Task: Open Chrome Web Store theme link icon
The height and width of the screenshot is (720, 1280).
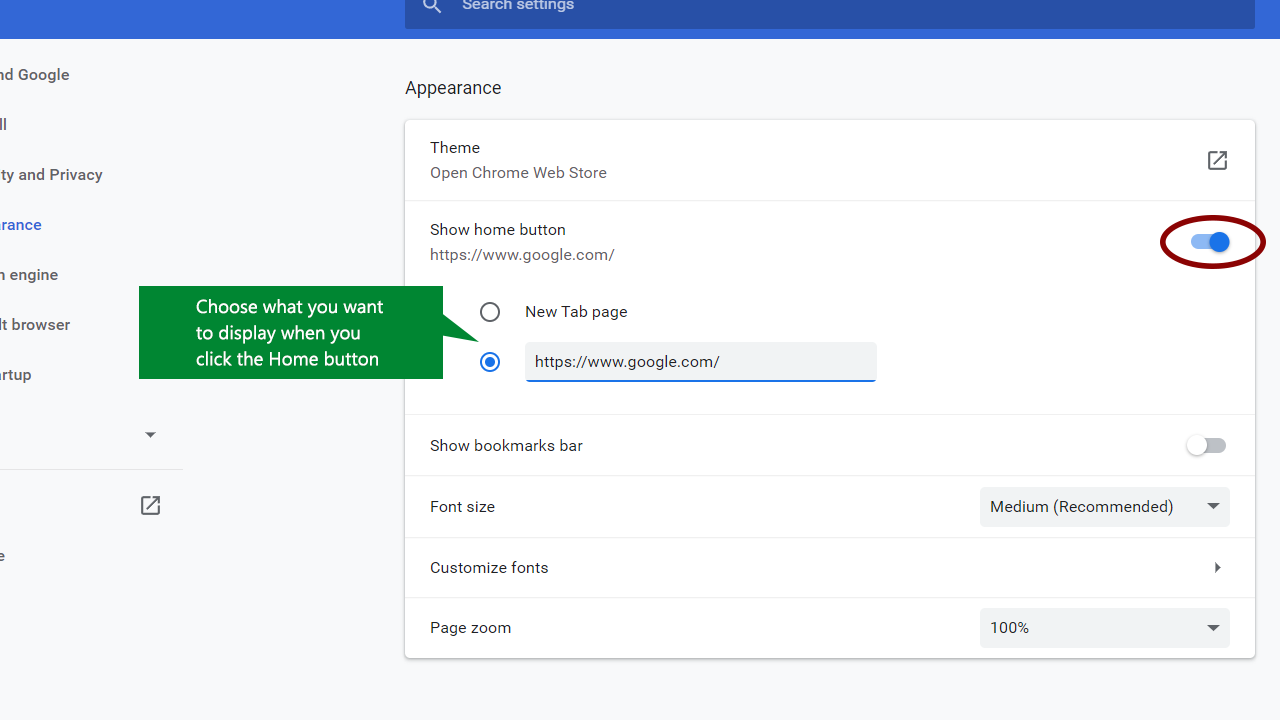Action: pos(1217,160)
